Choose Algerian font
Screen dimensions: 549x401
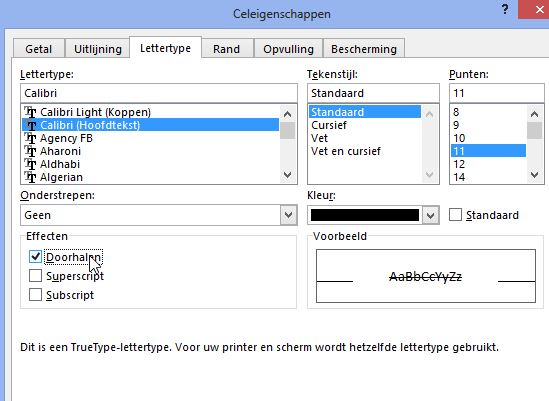pos(151,177)
